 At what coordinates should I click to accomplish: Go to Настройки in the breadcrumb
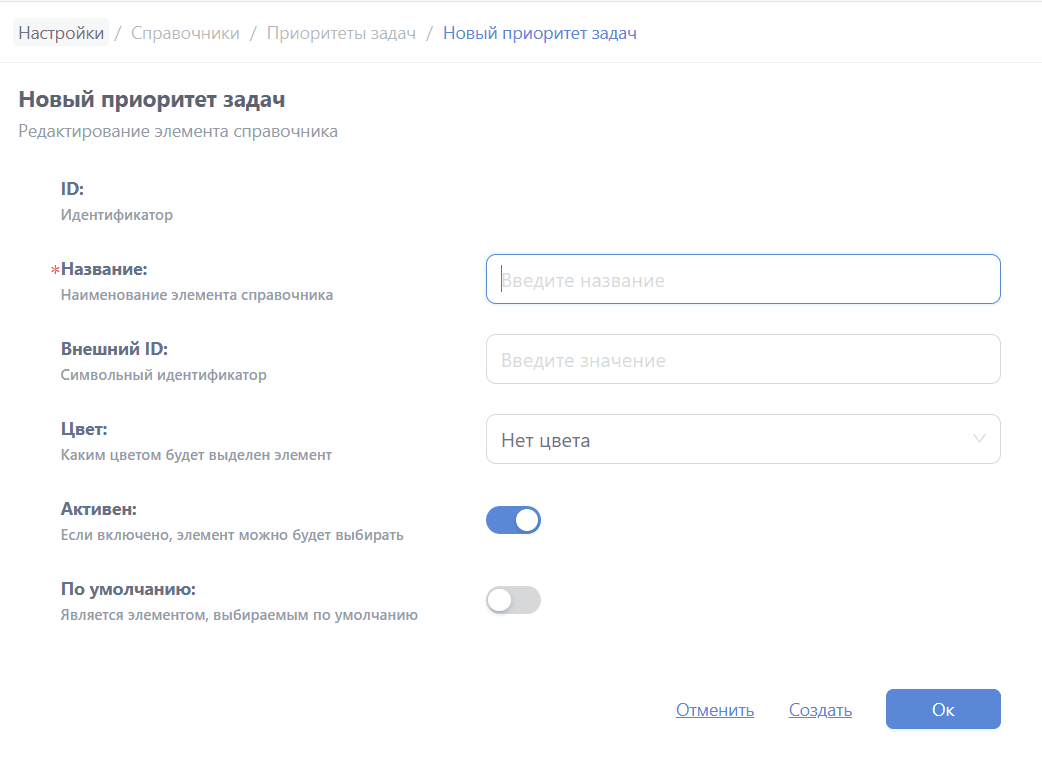[61, 33]
